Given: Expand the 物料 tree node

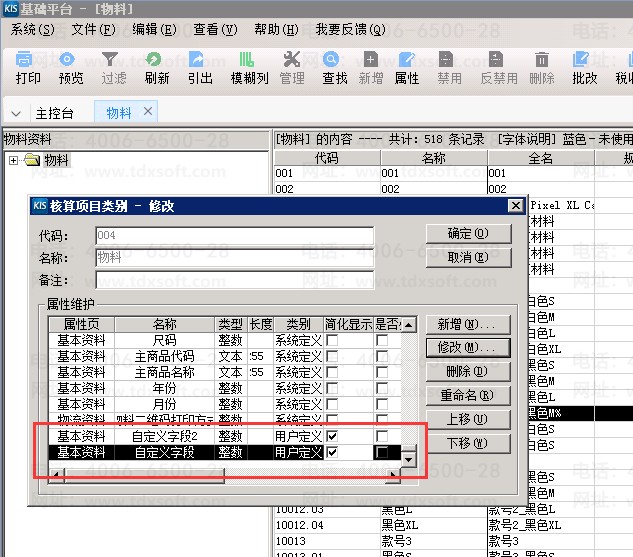Looking at the screenshot, I should pyautogui.click(x=13, y=160).
